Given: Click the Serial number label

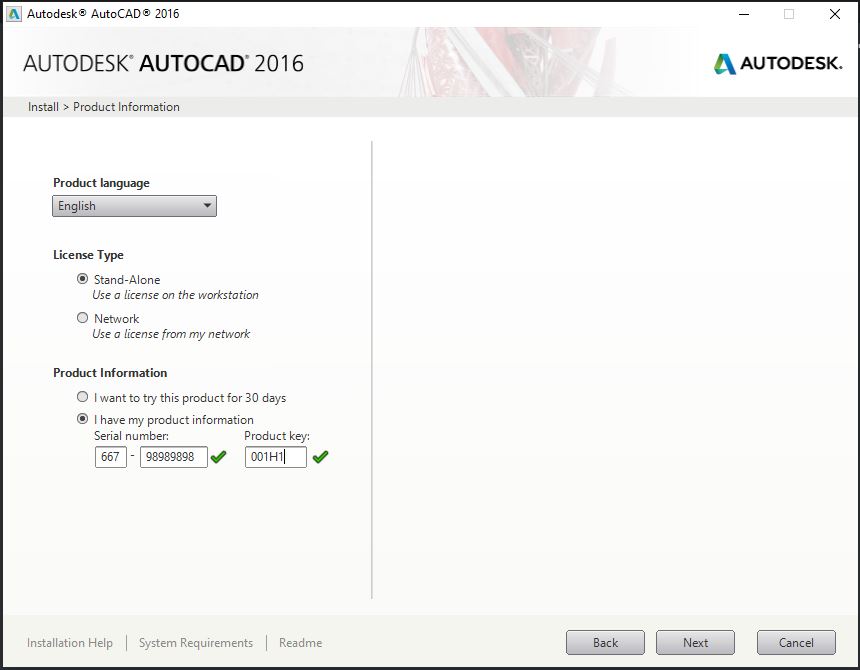Looking at the screenshot, I should [x=132, y=436].
